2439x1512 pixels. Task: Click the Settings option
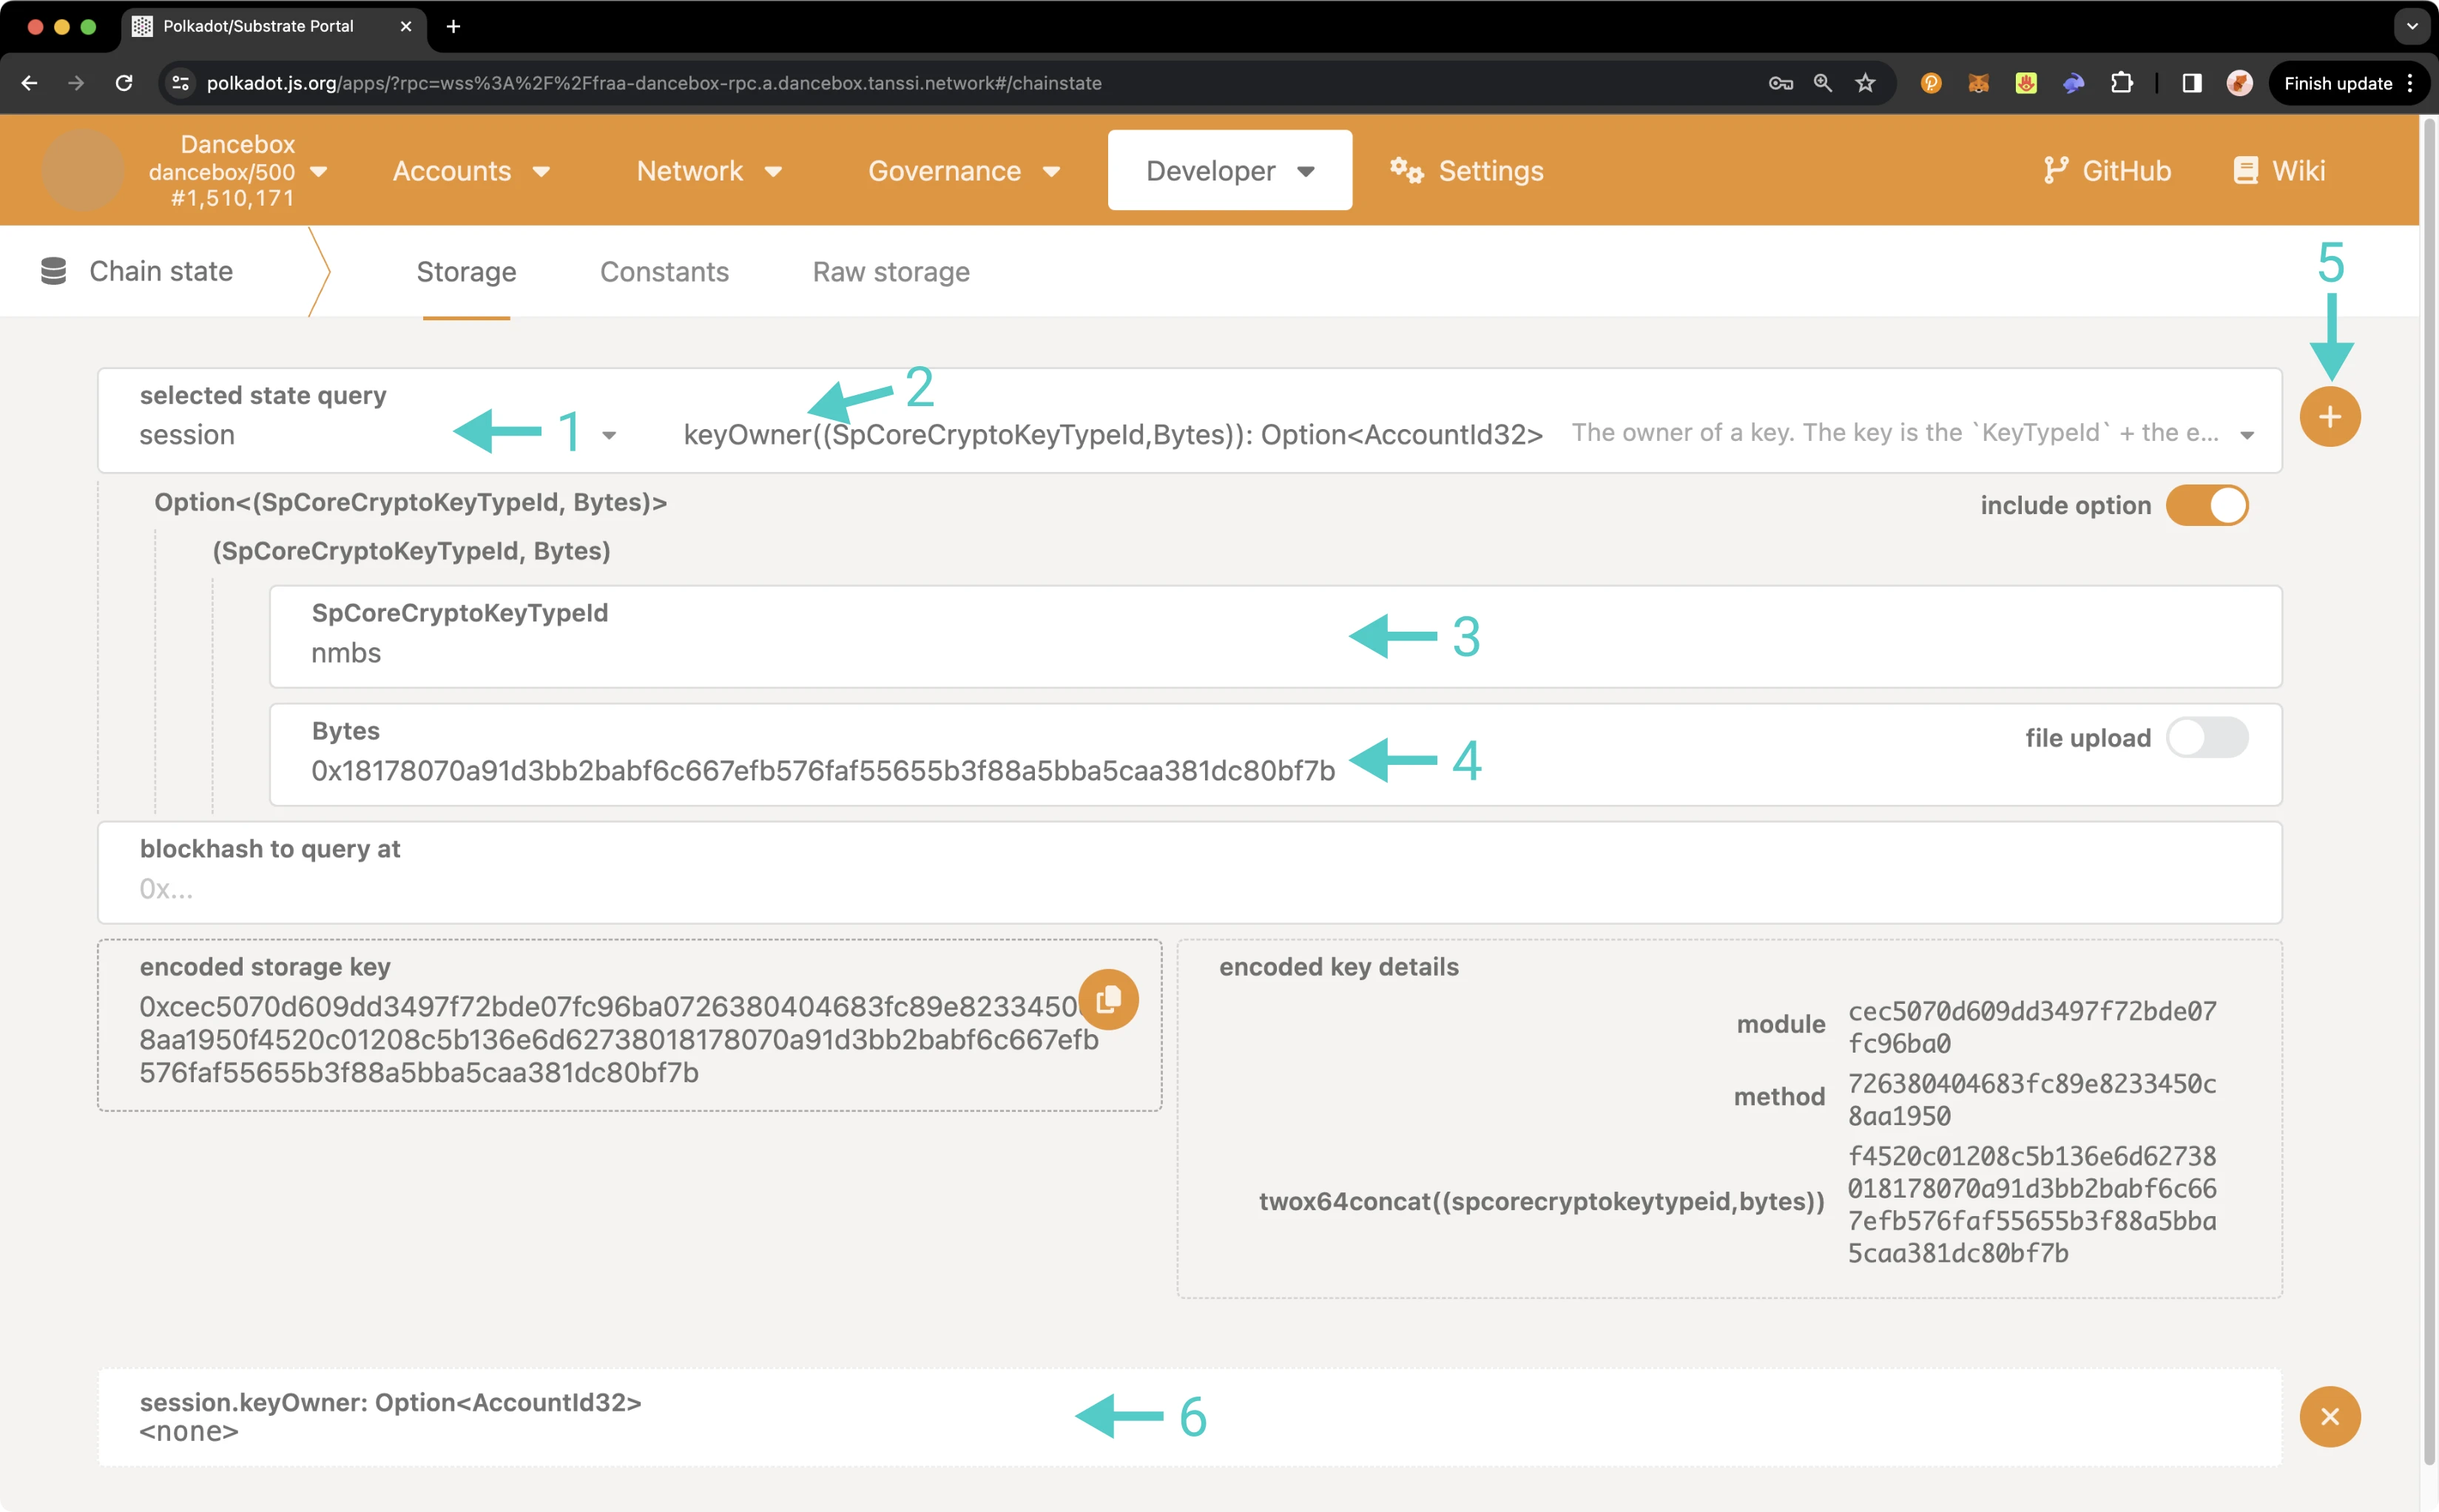[1490, 171]
